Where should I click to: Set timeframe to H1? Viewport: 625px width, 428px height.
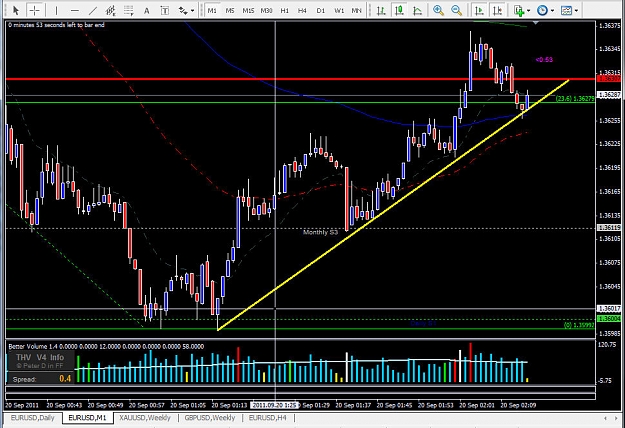click(284, 10)
